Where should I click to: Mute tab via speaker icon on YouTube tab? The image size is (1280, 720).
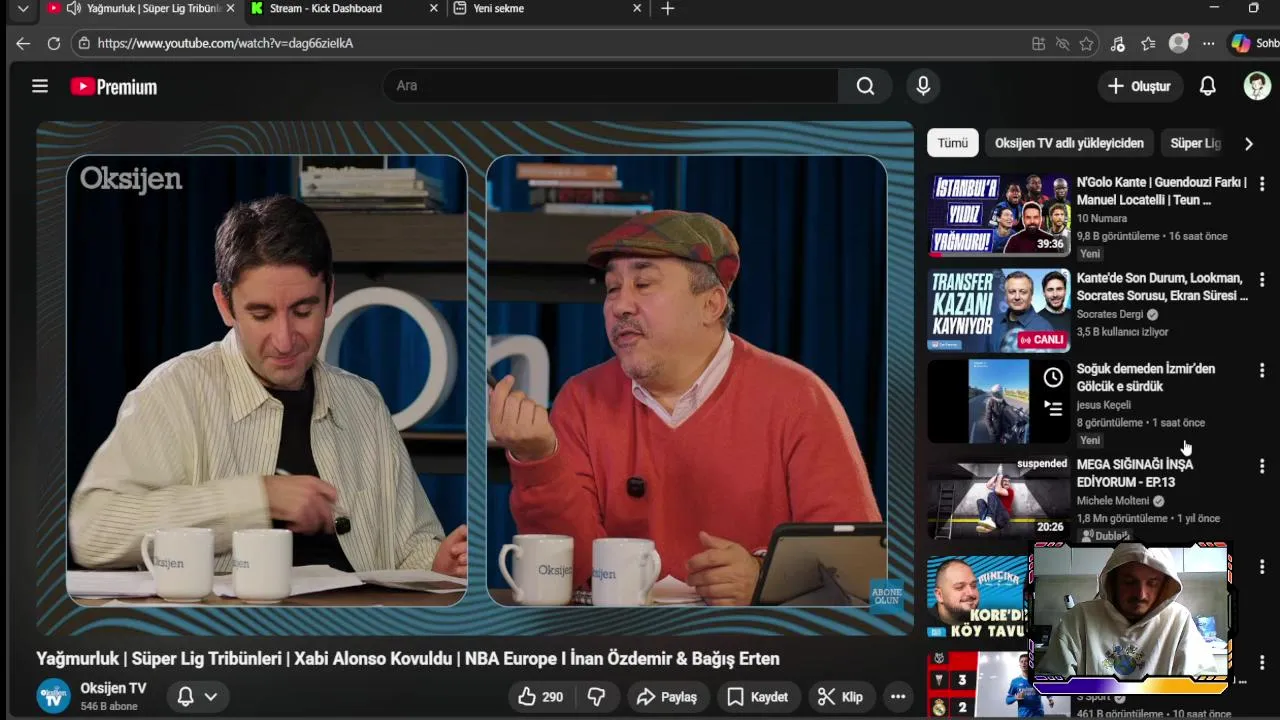point(74,8)
